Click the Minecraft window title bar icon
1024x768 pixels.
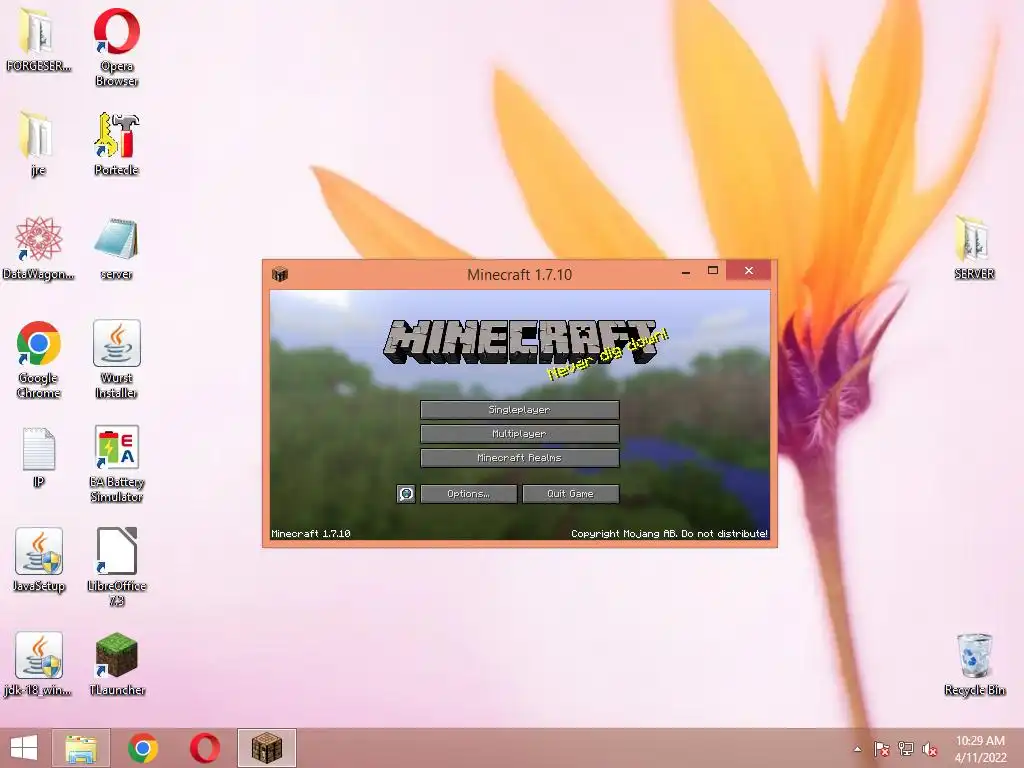pyautogui.click(x=280, y=274)
